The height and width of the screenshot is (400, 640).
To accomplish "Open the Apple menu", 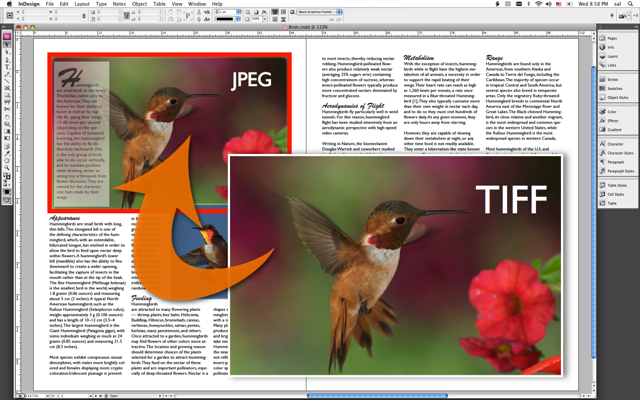I will pyautogui.click(x=9, y=4).
